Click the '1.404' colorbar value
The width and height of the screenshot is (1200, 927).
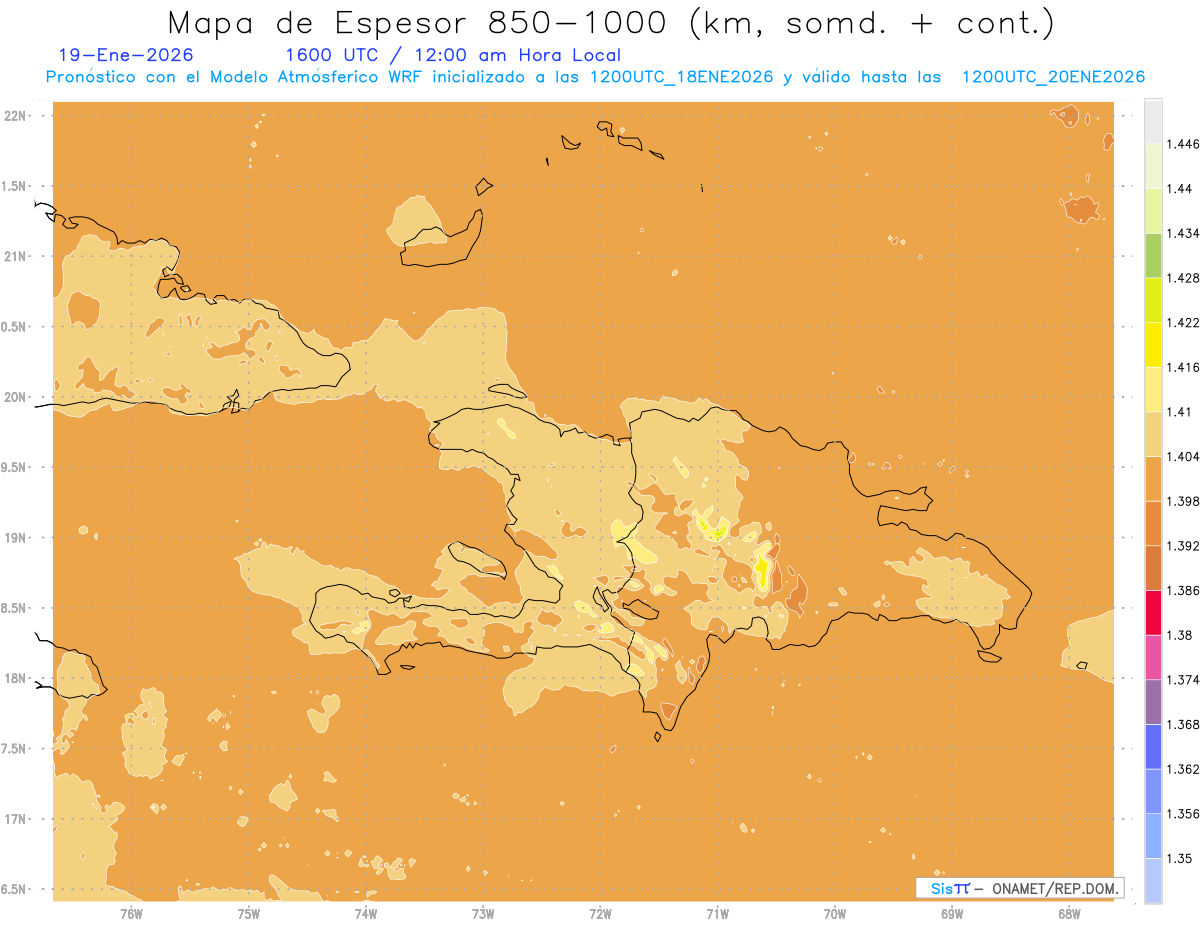(1183, 456)
